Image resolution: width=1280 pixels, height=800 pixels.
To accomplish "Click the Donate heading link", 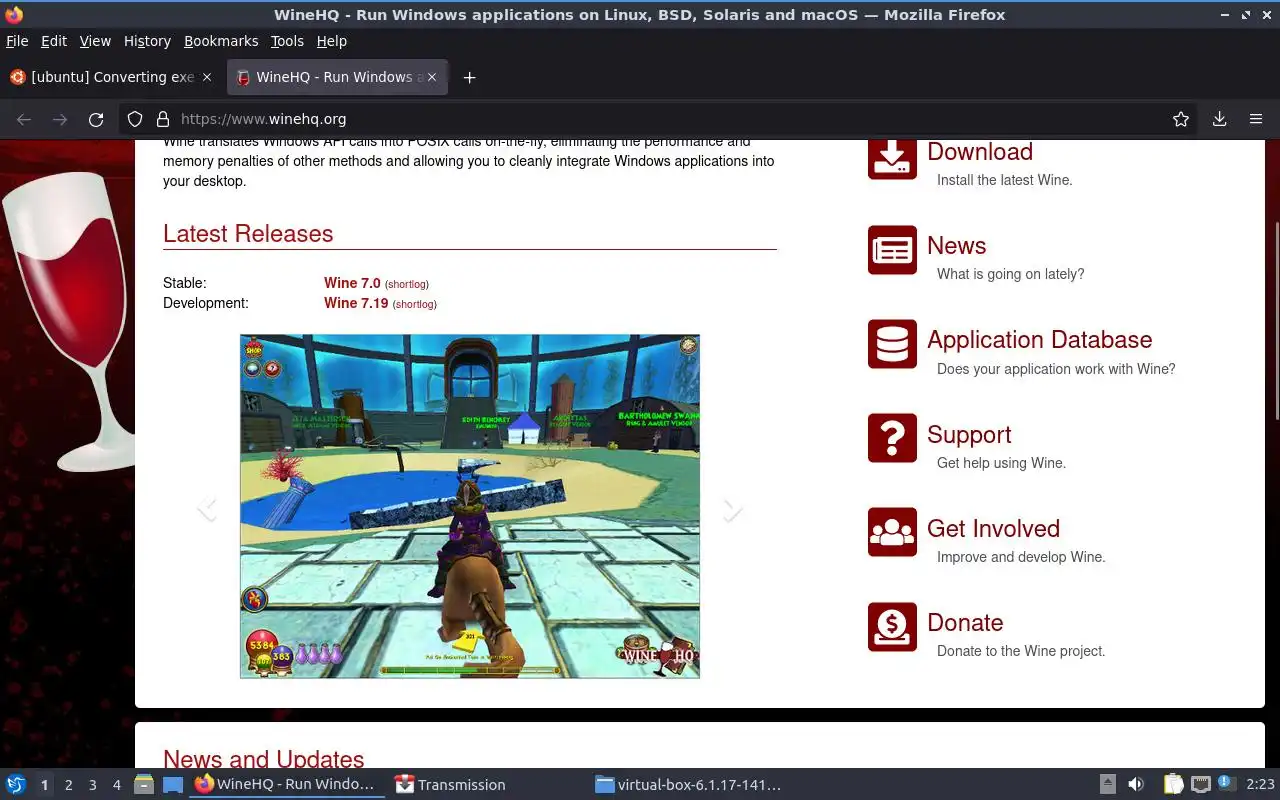I will [965, 623].
